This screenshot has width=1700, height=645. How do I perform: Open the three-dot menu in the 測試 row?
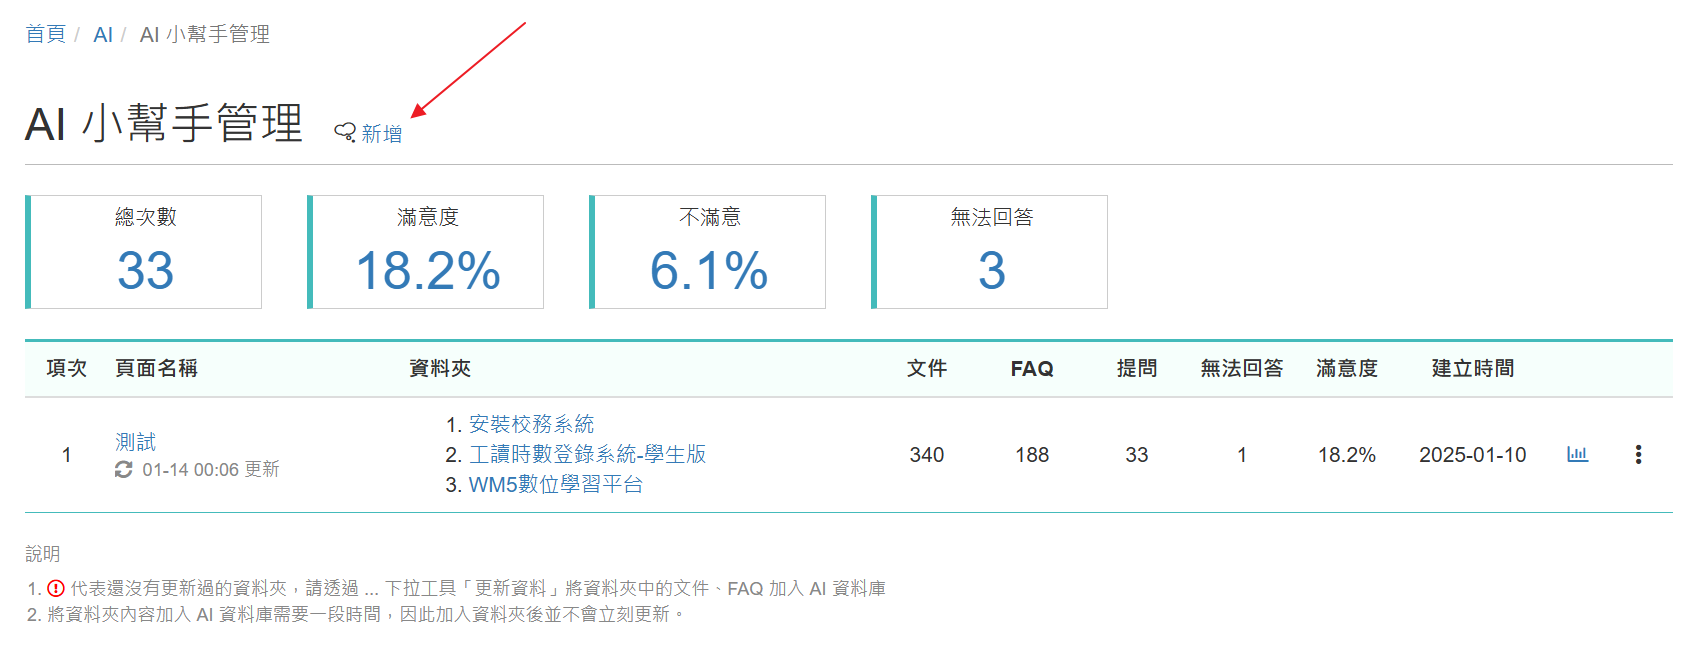pyautogui.click(x=1638, y=455)
